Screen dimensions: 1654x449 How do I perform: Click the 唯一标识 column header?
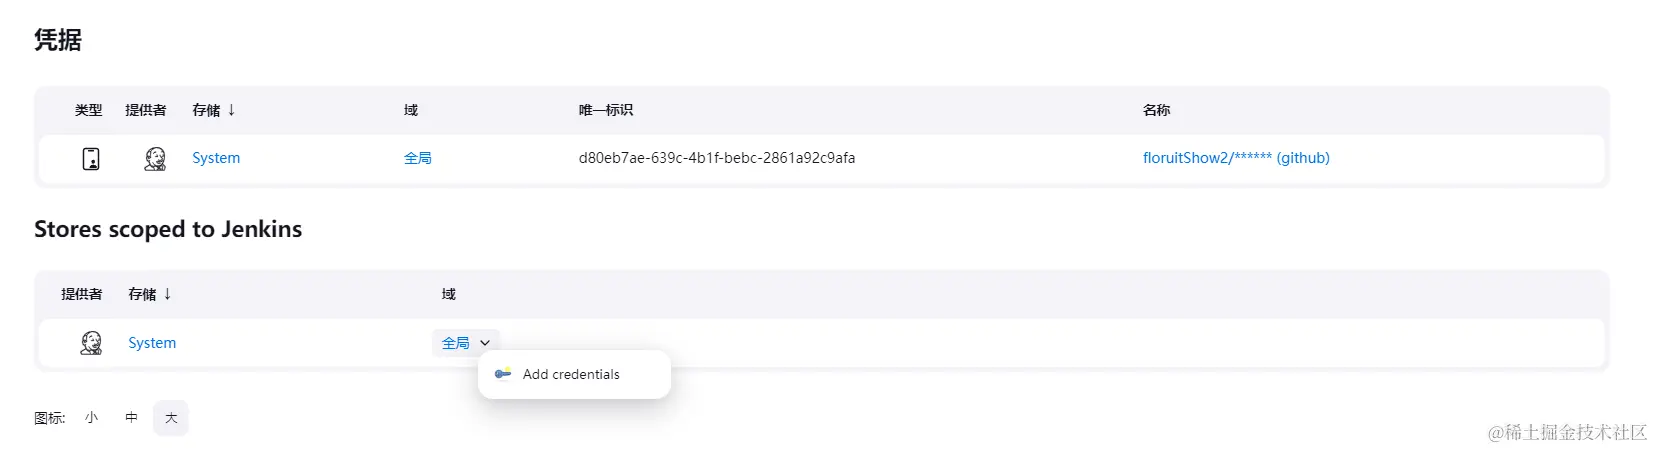pyautogui.click(x=605, y=110)
